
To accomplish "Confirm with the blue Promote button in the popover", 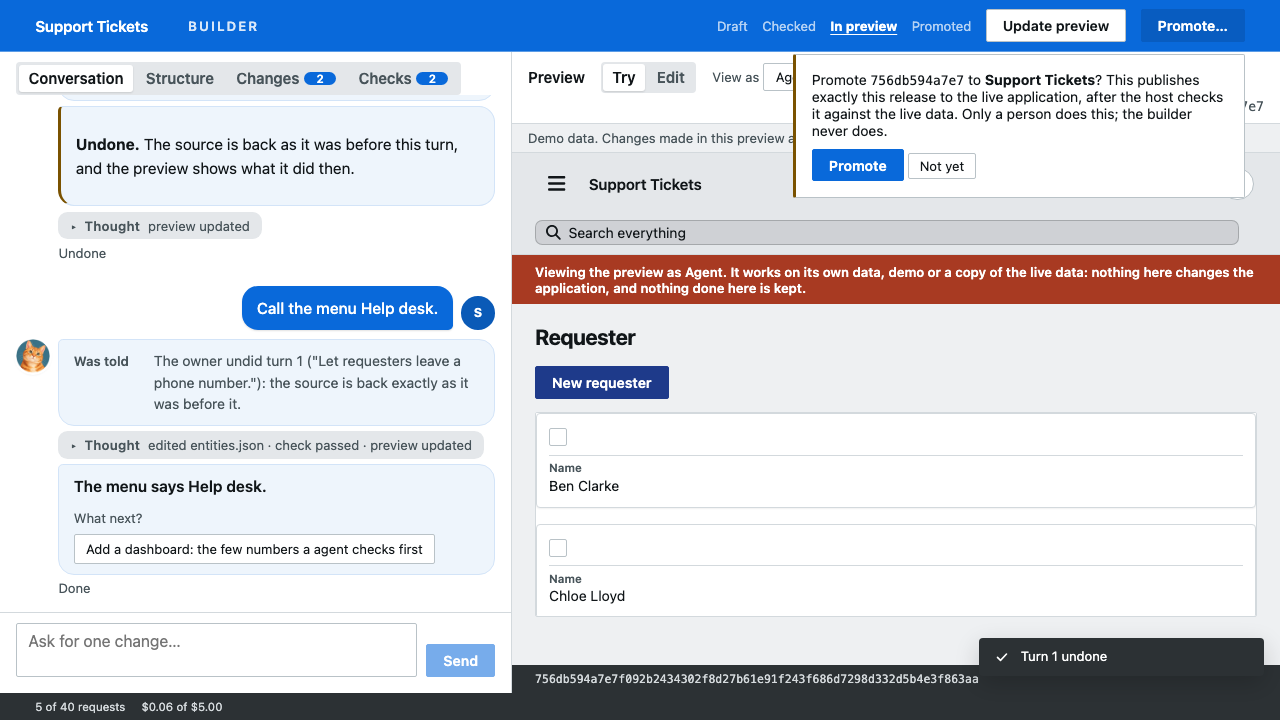I will tap(857, 166).
